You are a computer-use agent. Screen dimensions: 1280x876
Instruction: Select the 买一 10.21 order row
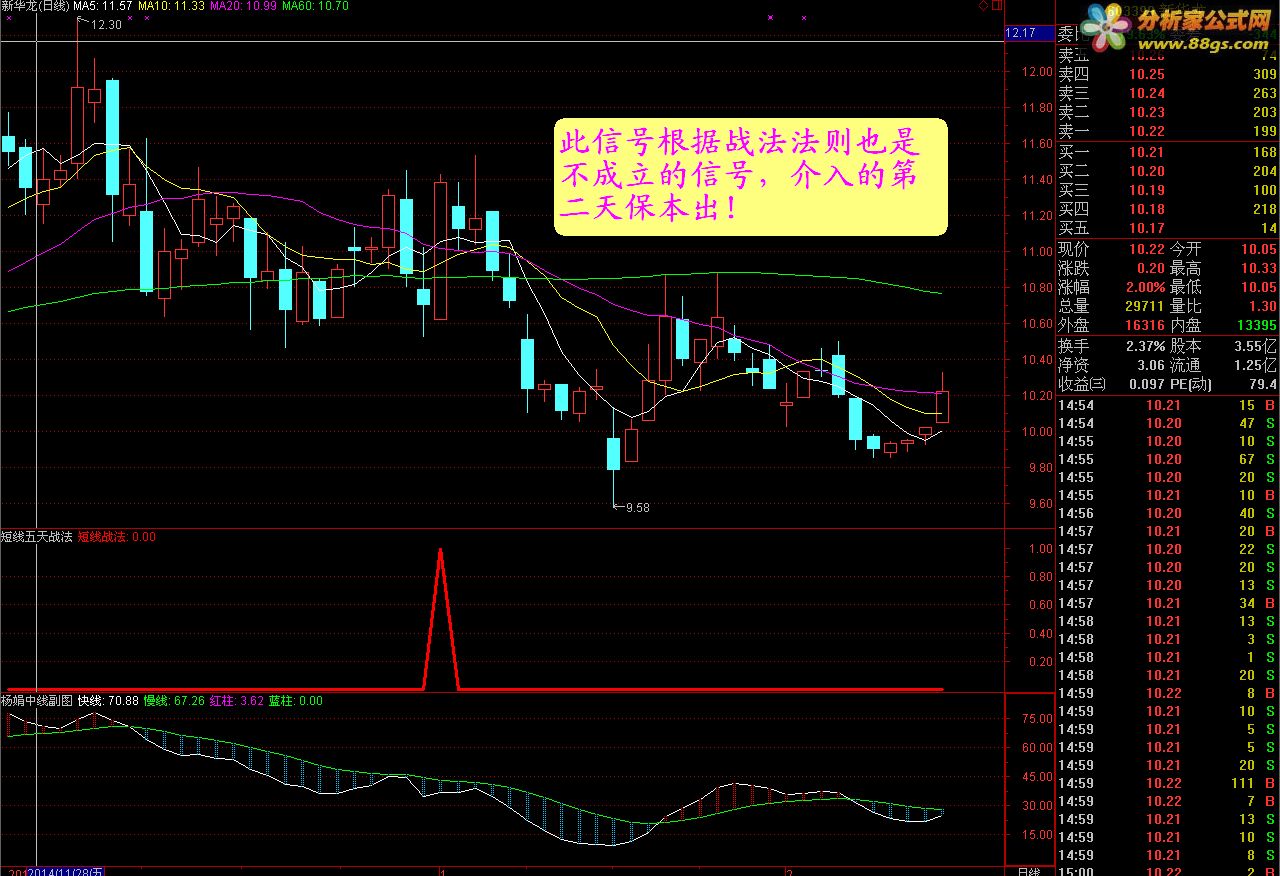[1167, 152]
